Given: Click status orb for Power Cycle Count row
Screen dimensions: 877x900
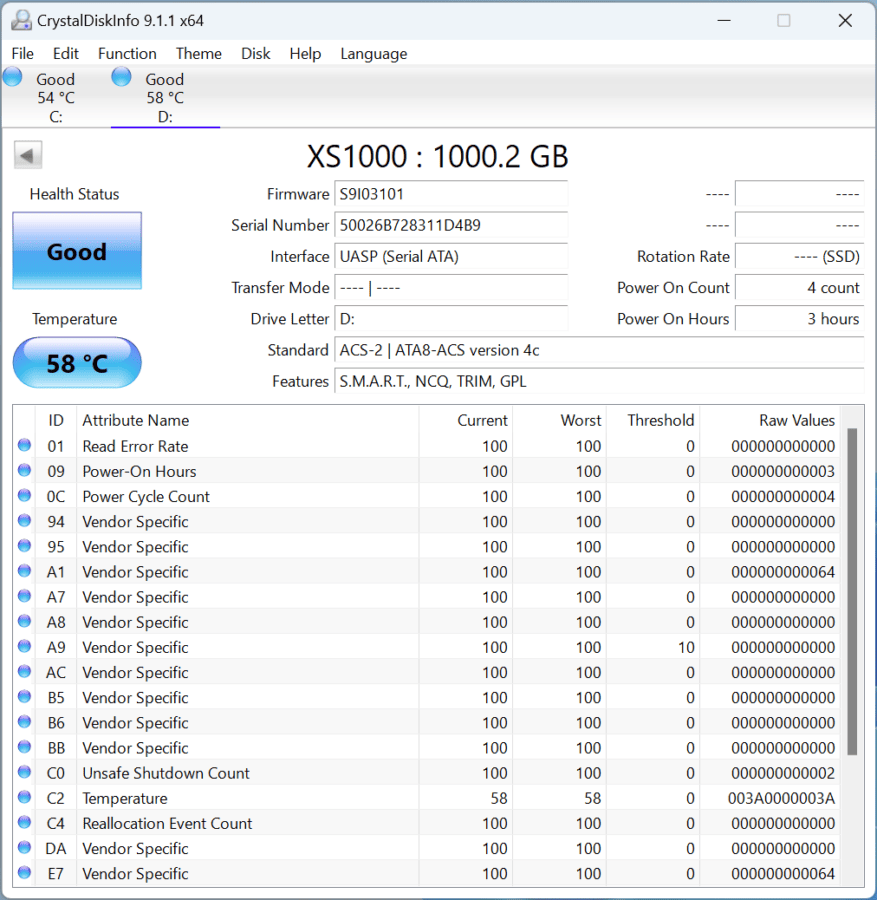Looking at the screenshot, I should pyautogui.click(x=24, y=495).
